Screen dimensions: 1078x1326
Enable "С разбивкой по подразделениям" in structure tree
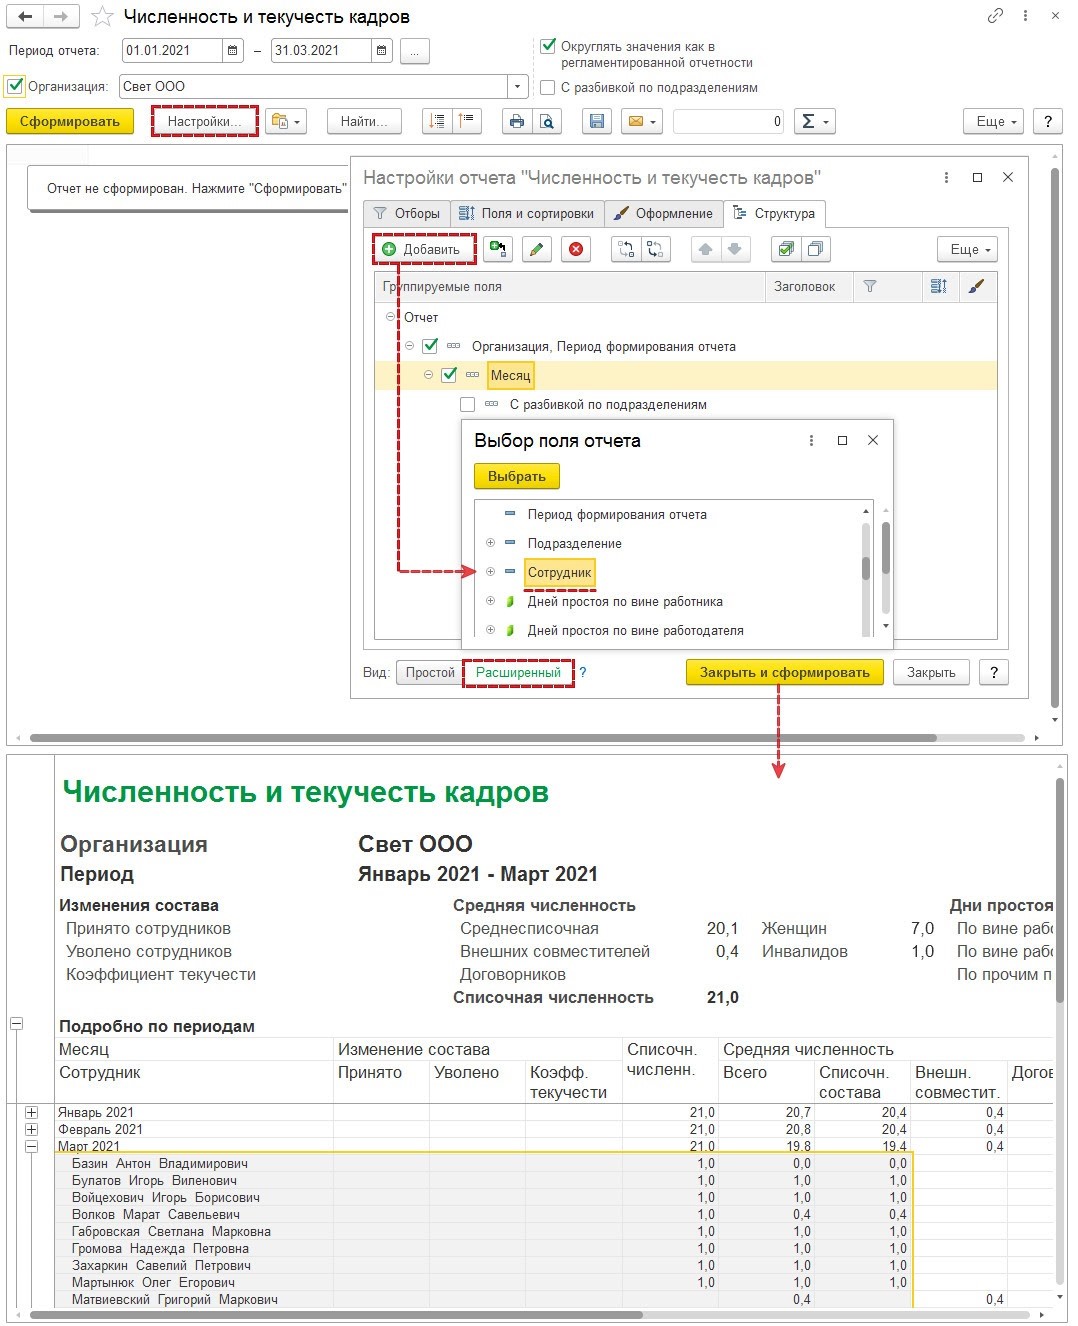467,405
